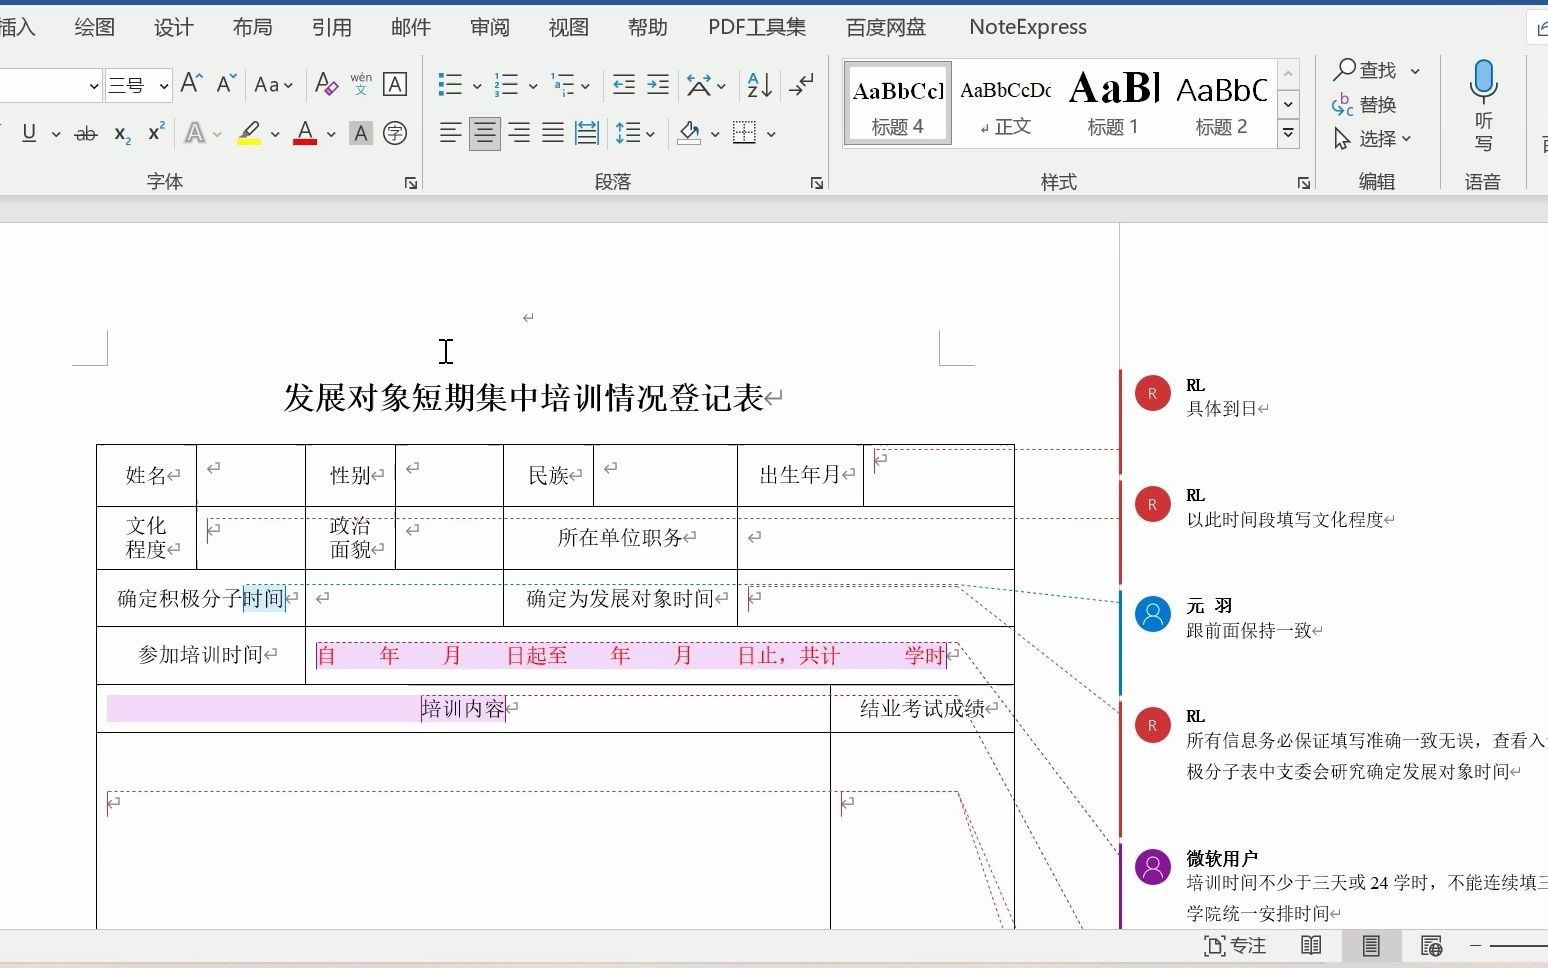Image resolution: width=1548 pixels, height=968 pixels.
Task: Enable Focus mode (专注) in status bar
Action: point(1236,945)
